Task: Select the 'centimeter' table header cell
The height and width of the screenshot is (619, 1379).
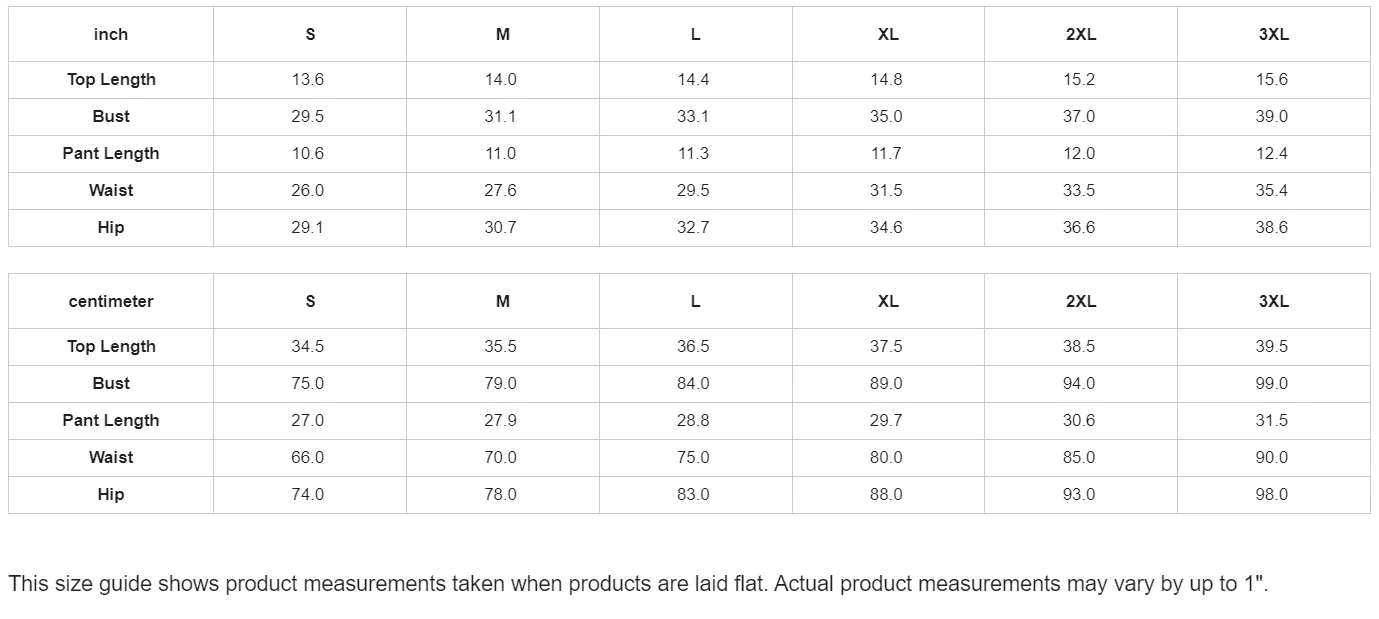Action: (x=111, y=301)
